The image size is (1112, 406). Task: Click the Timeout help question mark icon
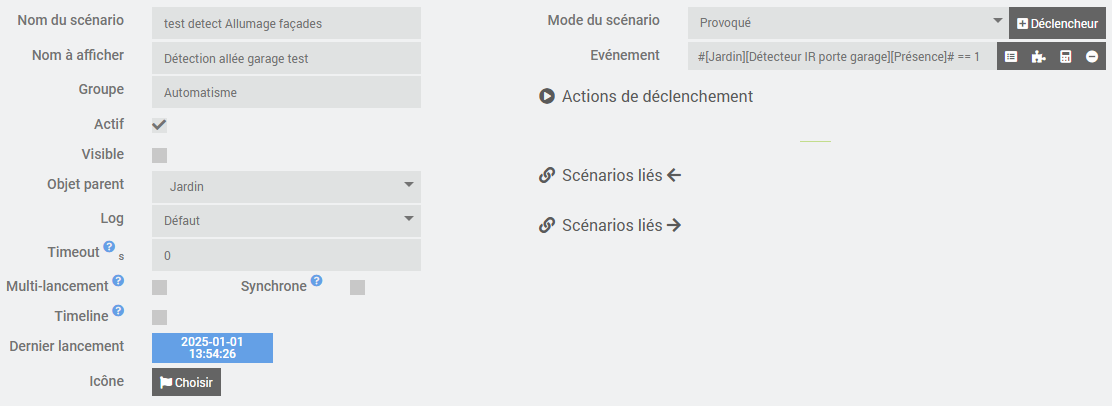(x=109, y=247)
